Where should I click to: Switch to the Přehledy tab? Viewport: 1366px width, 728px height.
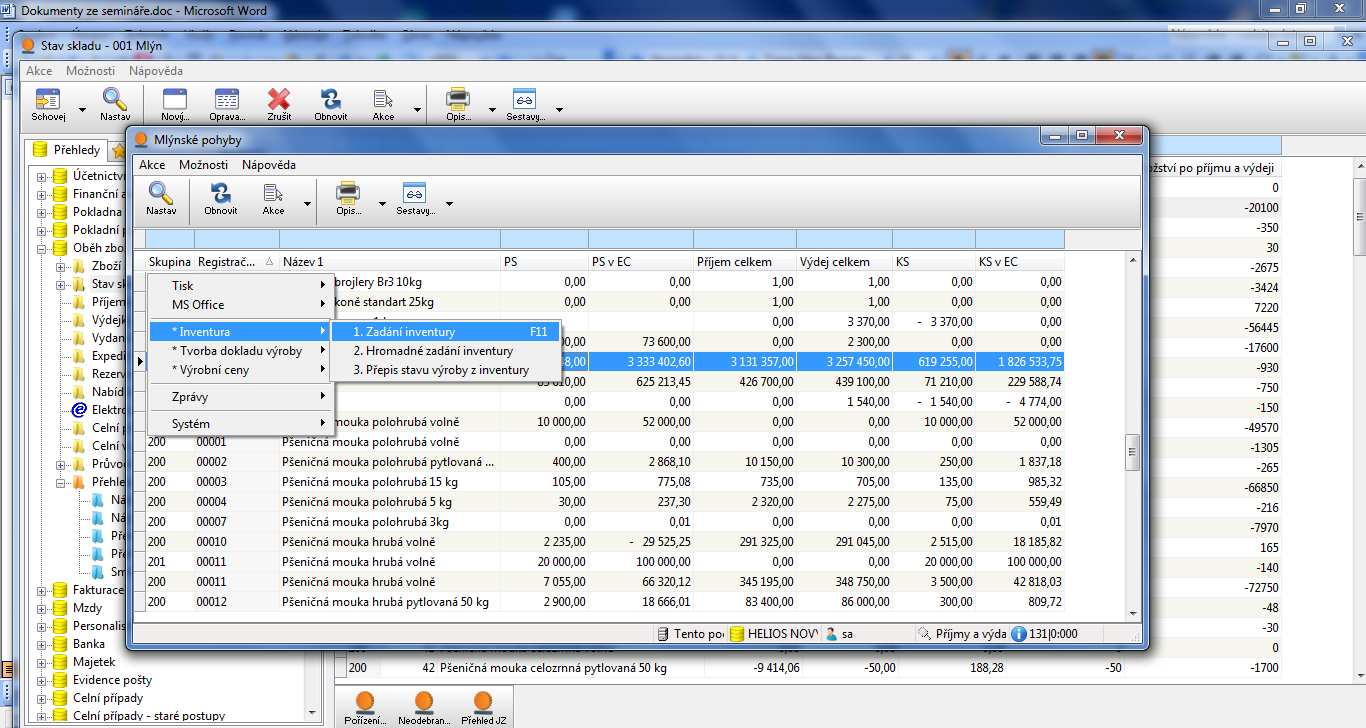tap(67, 150)
